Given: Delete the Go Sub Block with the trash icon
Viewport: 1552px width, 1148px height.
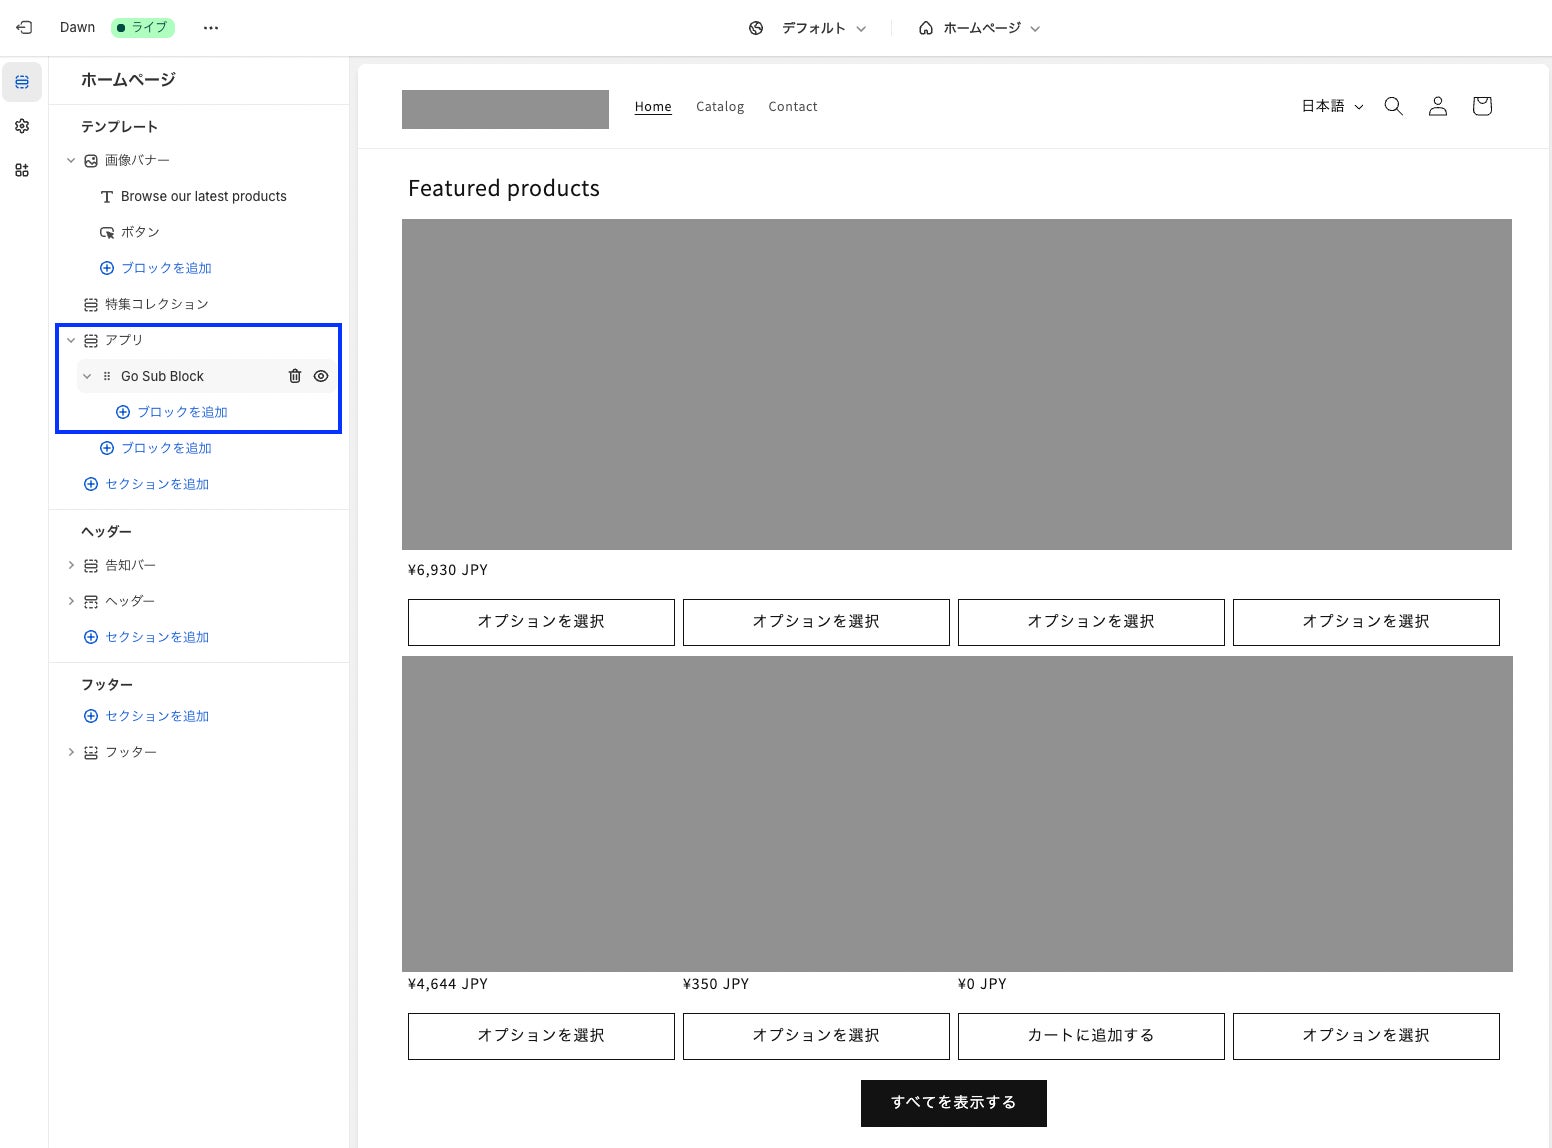Looking at the screenshot, I should (x=295, y=376).
